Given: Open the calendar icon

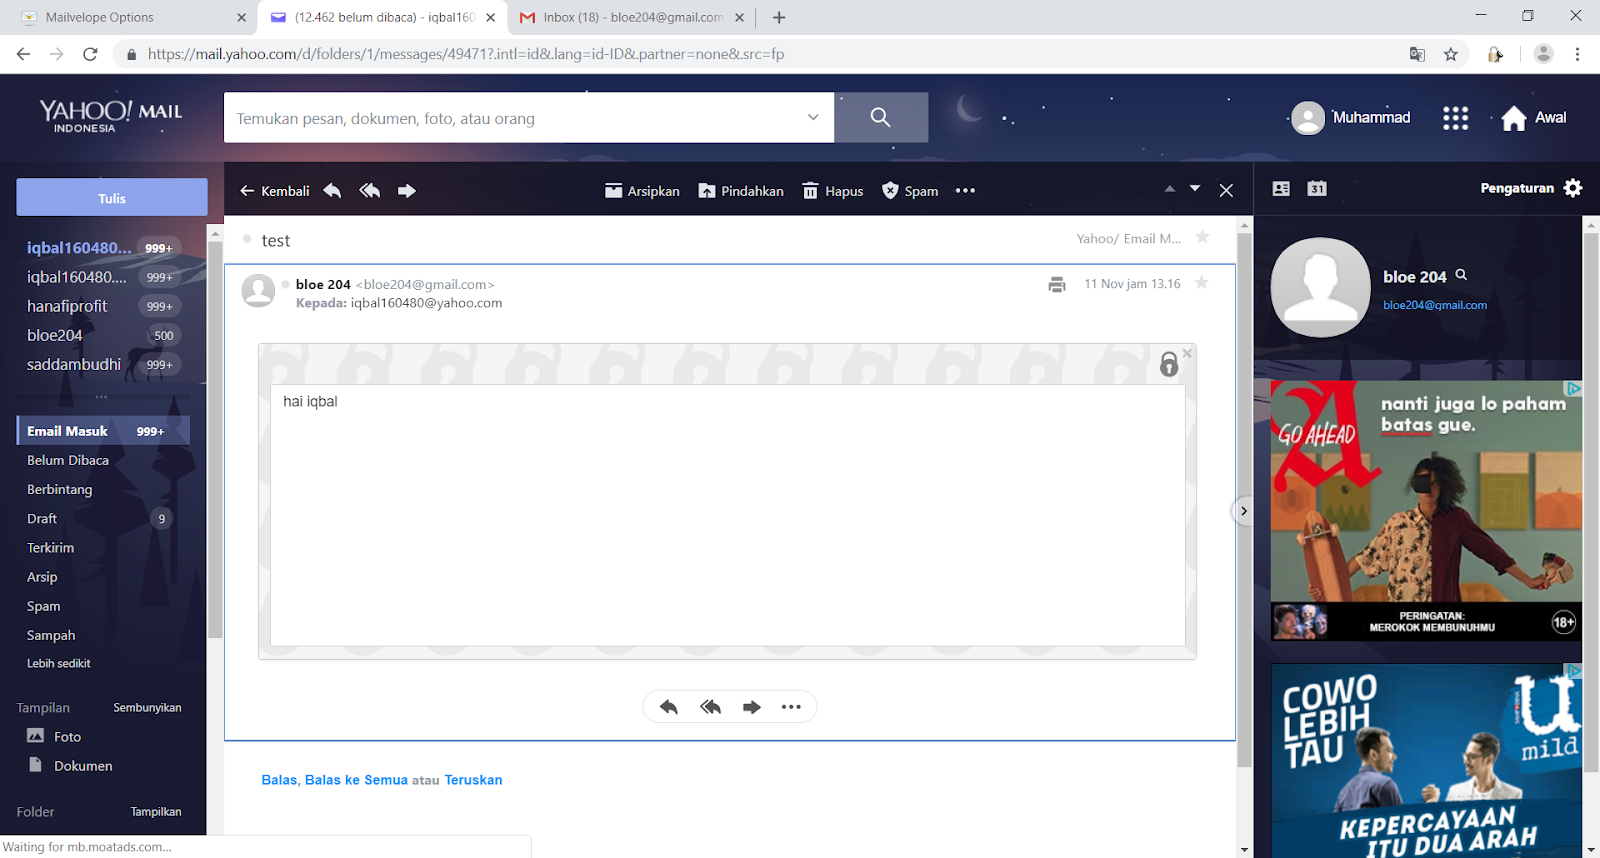Looking at the screenshot, I should click(x=1317, y=188).
